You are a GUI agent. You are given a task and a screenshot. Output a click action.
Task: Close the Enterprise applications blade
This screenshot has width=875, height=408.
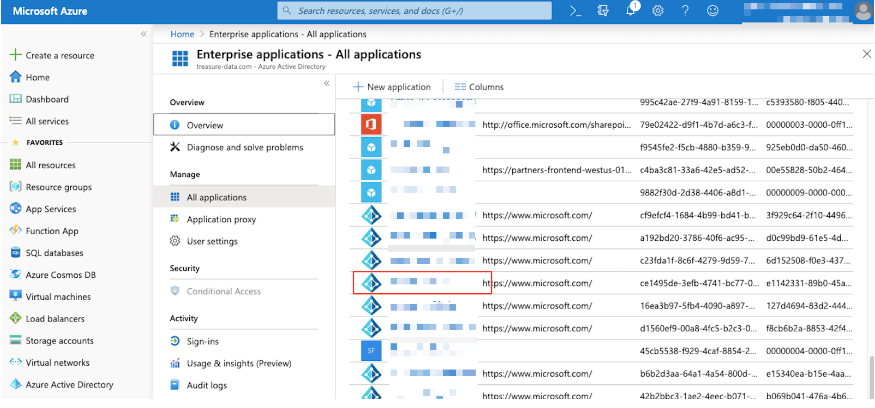pyautogui.click(x=866, y=55)
